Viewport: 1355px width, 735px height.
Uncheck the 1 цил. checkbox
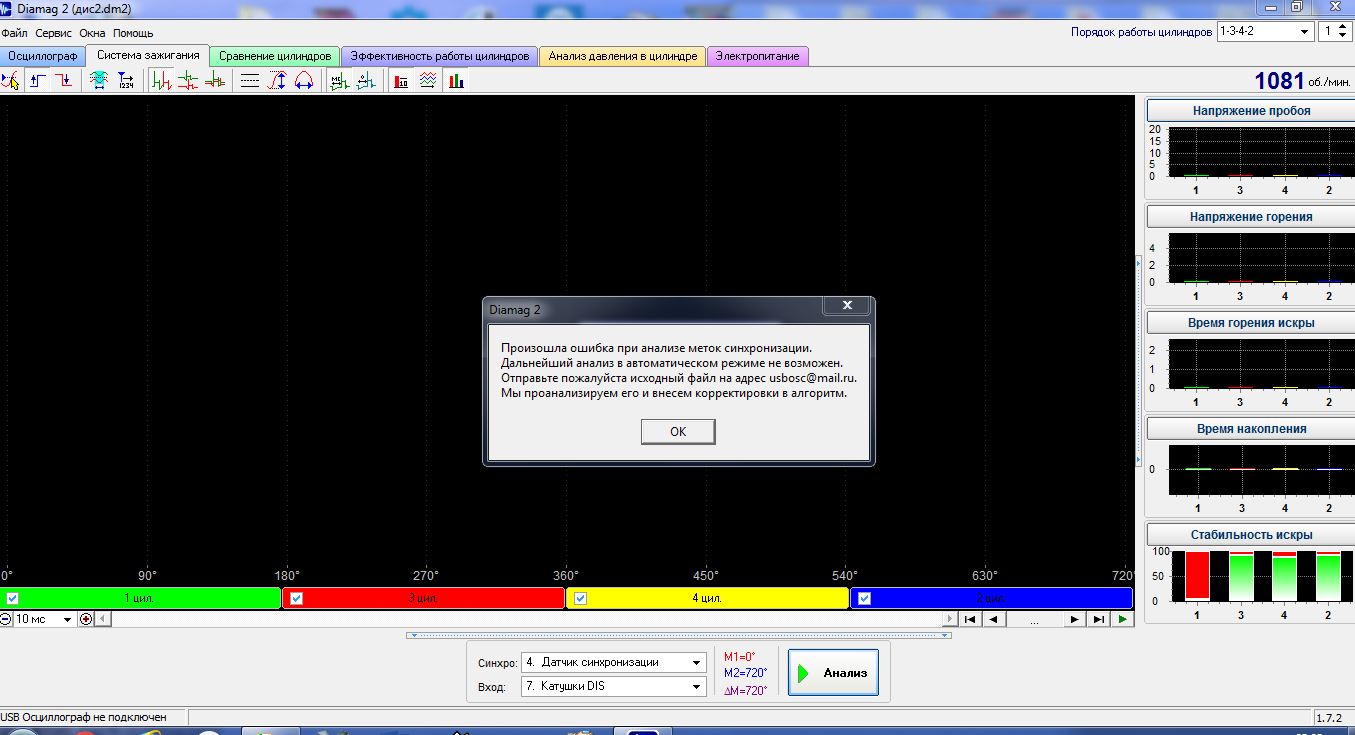pos(13,599)
